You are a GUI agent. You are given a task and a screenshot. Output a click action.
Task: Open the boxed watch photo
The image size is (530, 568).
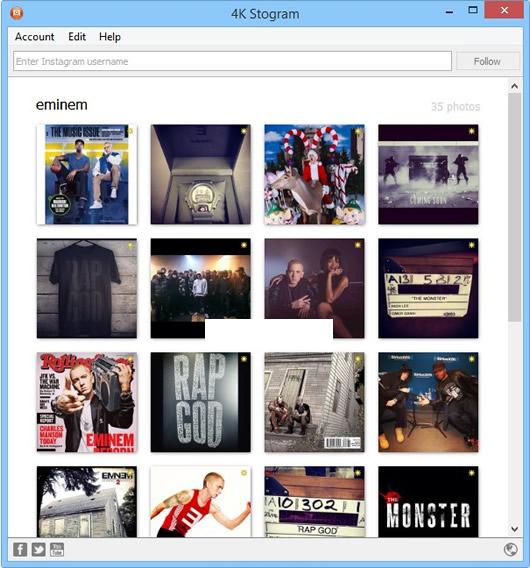click(201, 174)
